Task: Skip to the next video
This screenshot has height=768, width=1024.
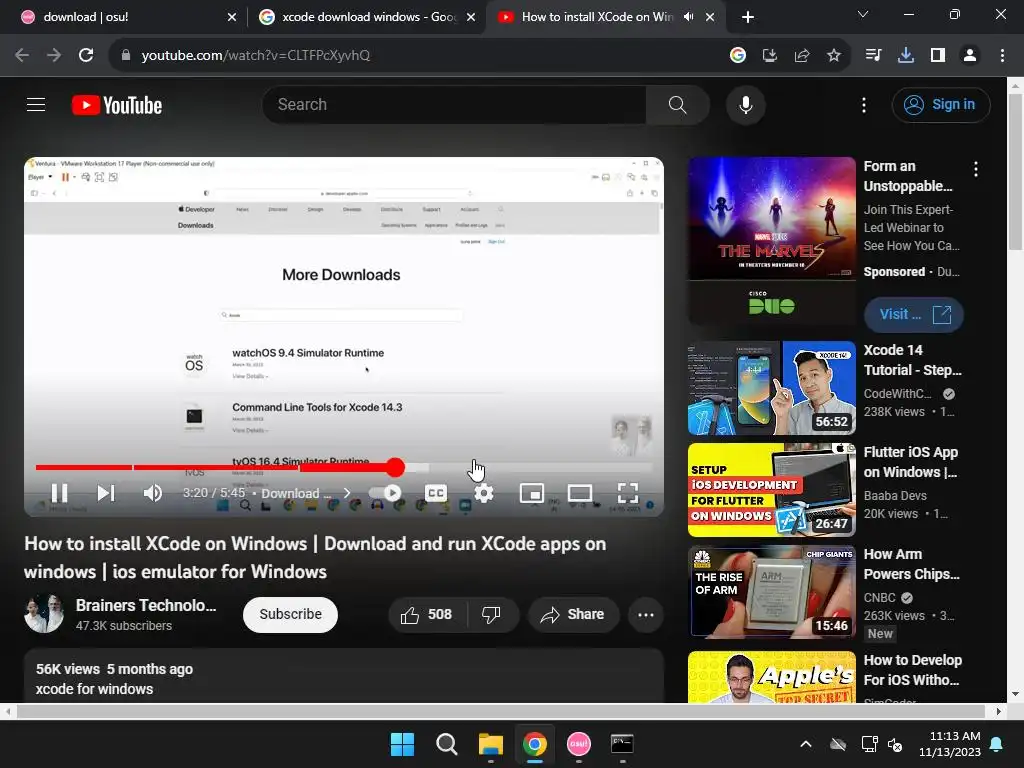Action: [106, 493]
